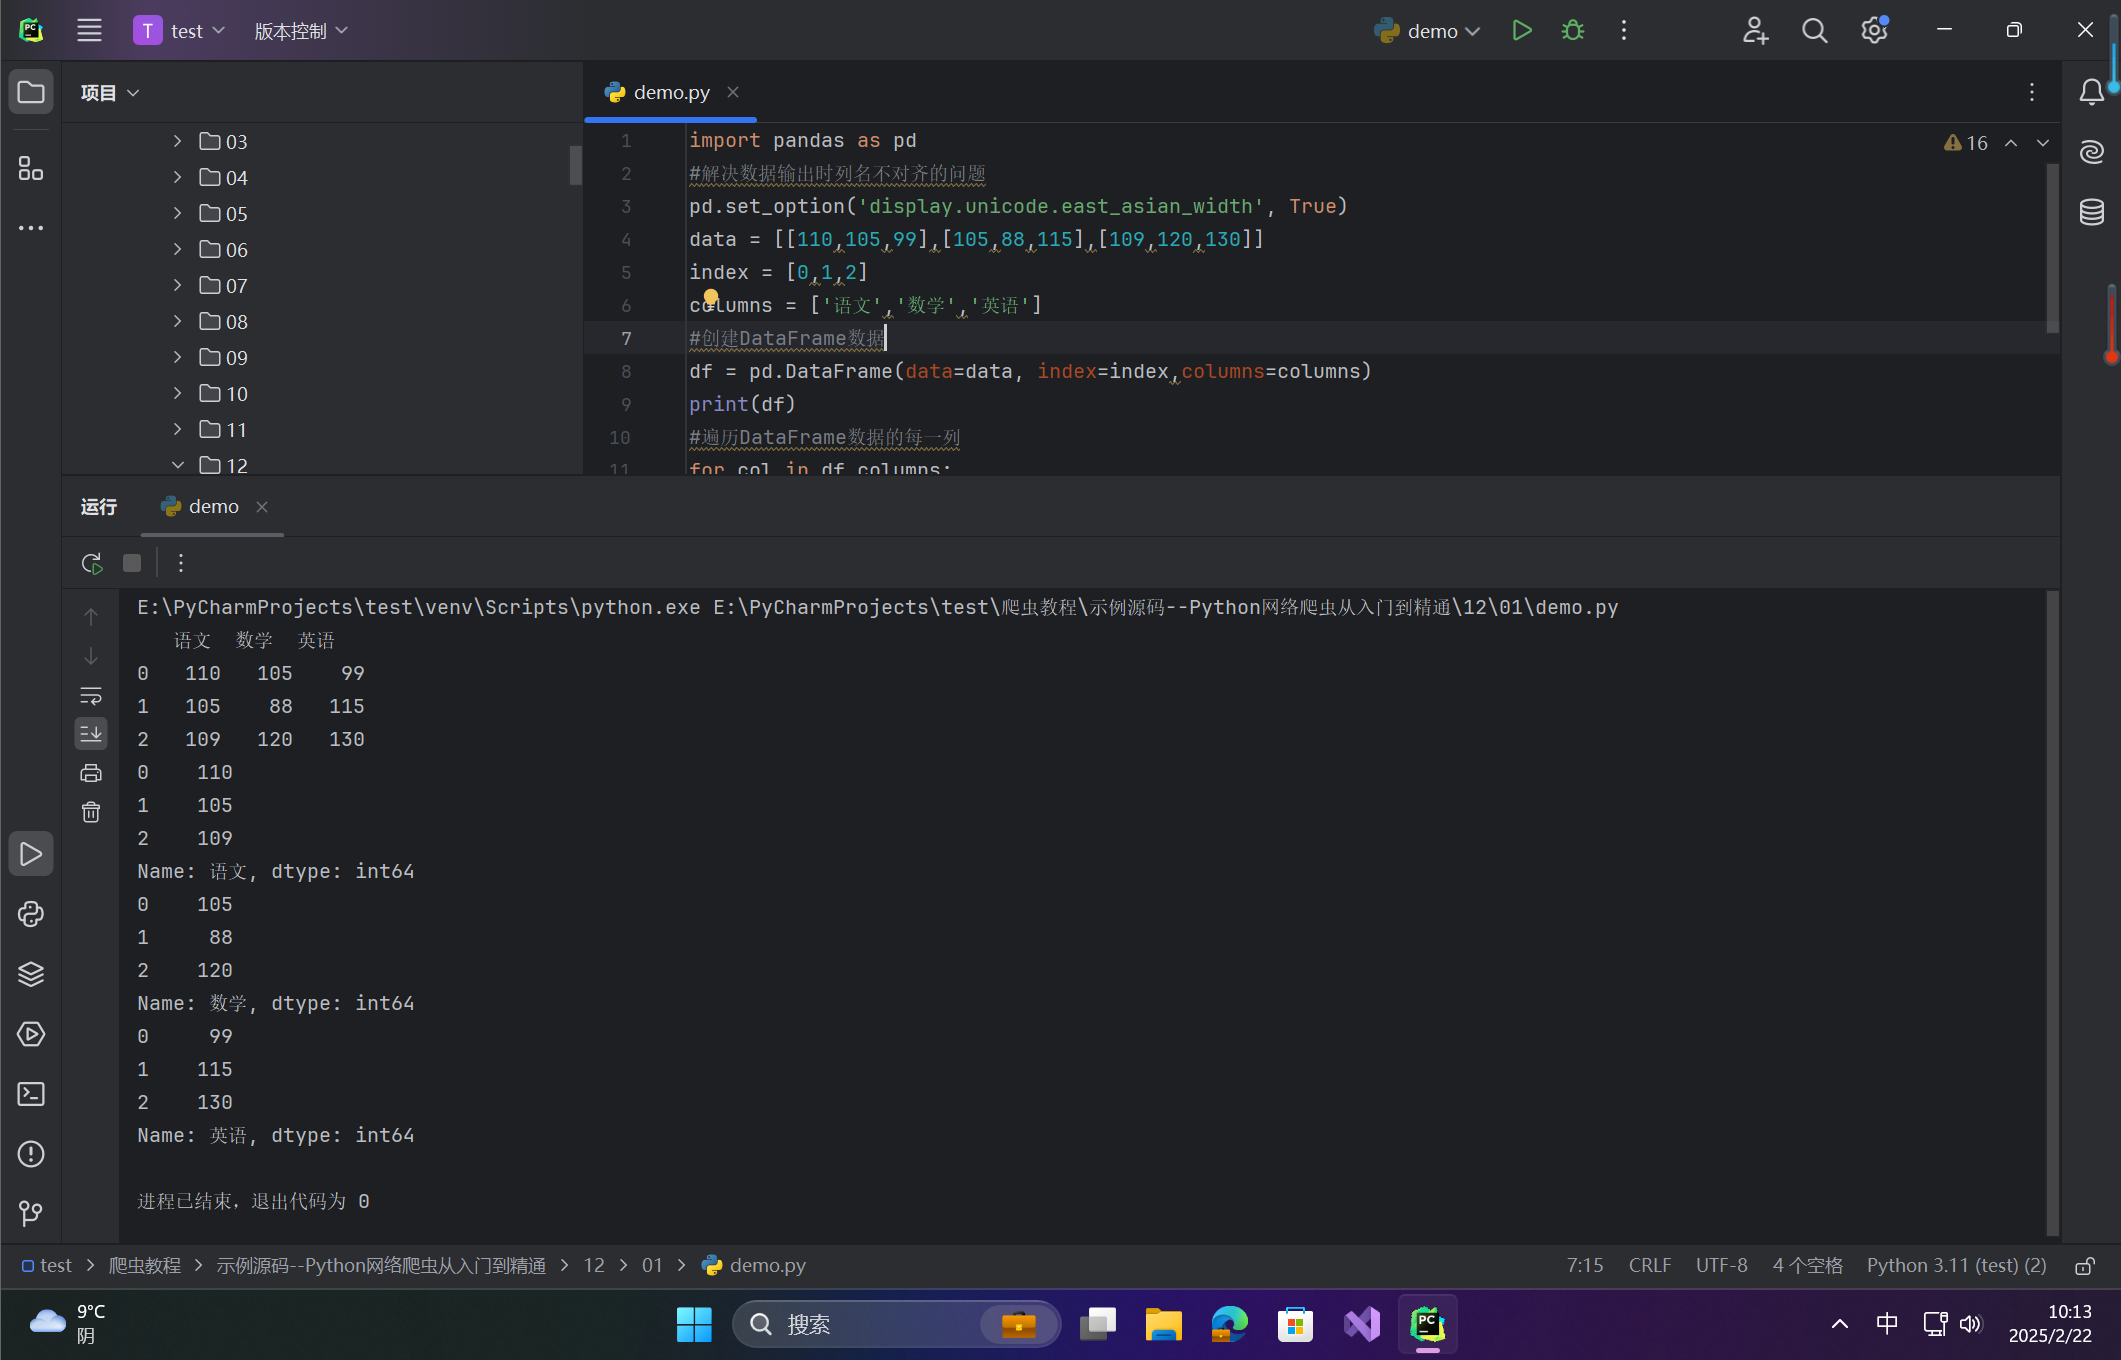Click the Debug bug icon
Viewport: 2121px width, 1360px height.
(x=1572, y=31)
